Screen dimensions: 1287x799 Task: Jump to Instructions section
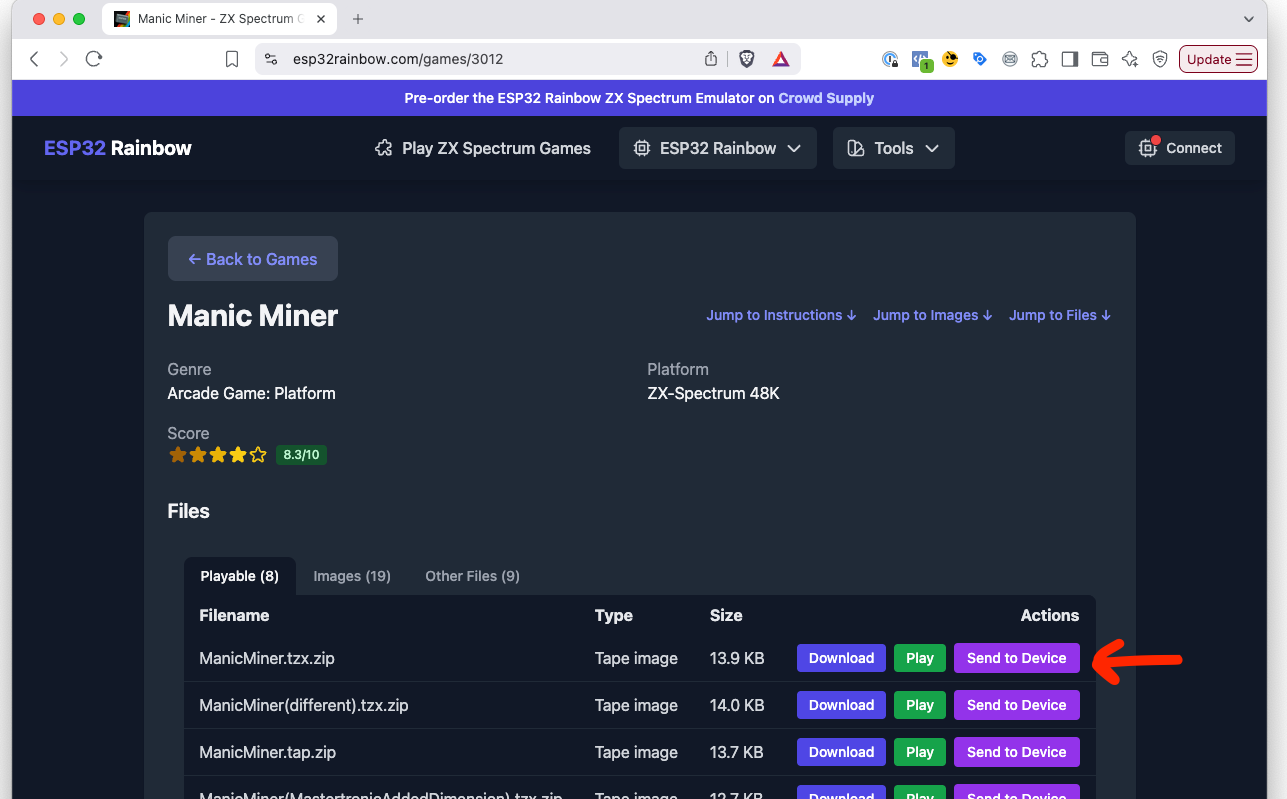coord(781,315)
